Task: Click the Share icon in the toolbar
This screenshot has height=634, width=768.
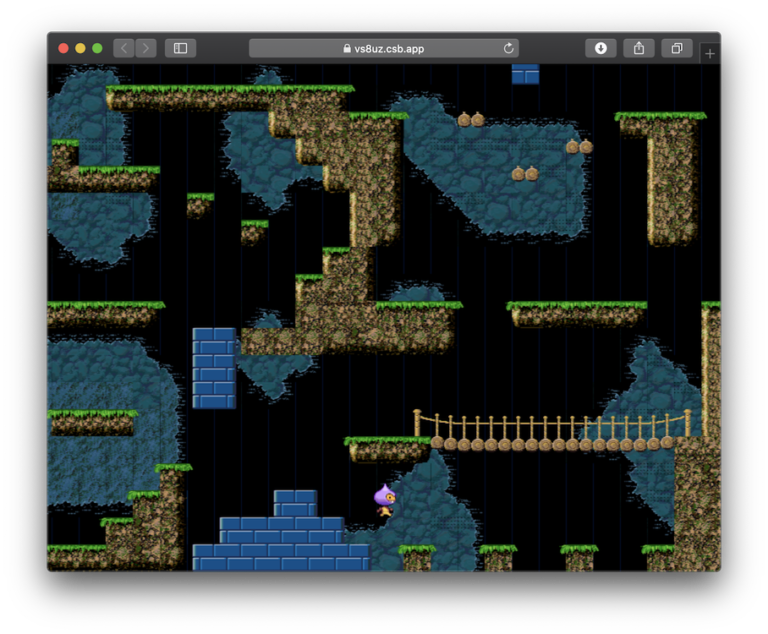Action: click(x=639, y=48)
